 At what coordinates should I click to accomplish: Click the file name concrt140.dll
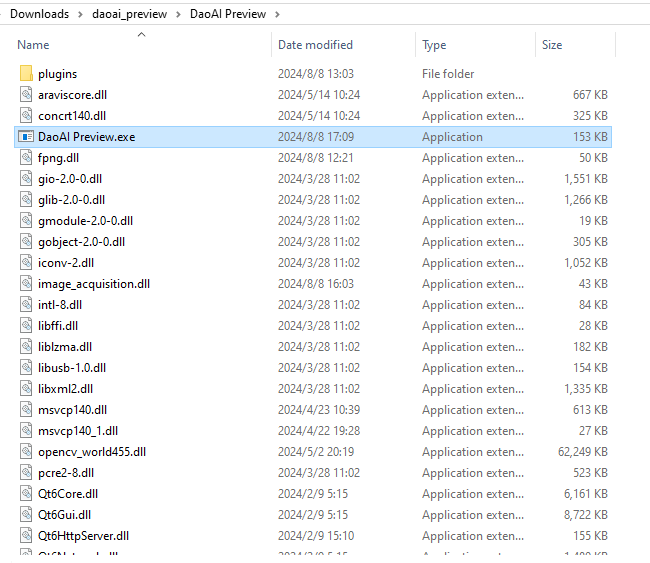(x=72, y=116)
